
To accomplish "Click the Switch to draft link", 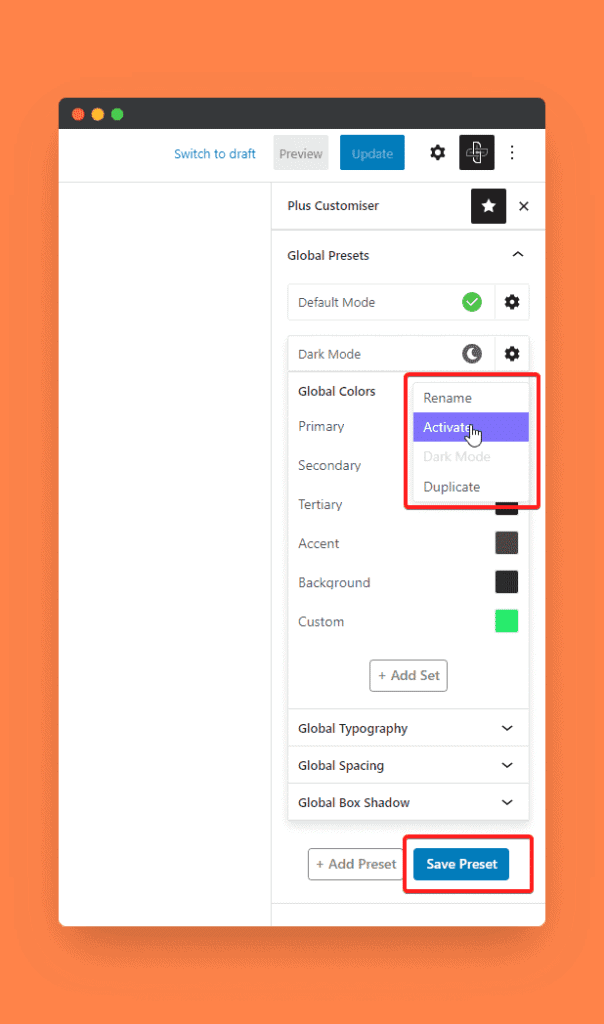I will [x=215, y=153].
